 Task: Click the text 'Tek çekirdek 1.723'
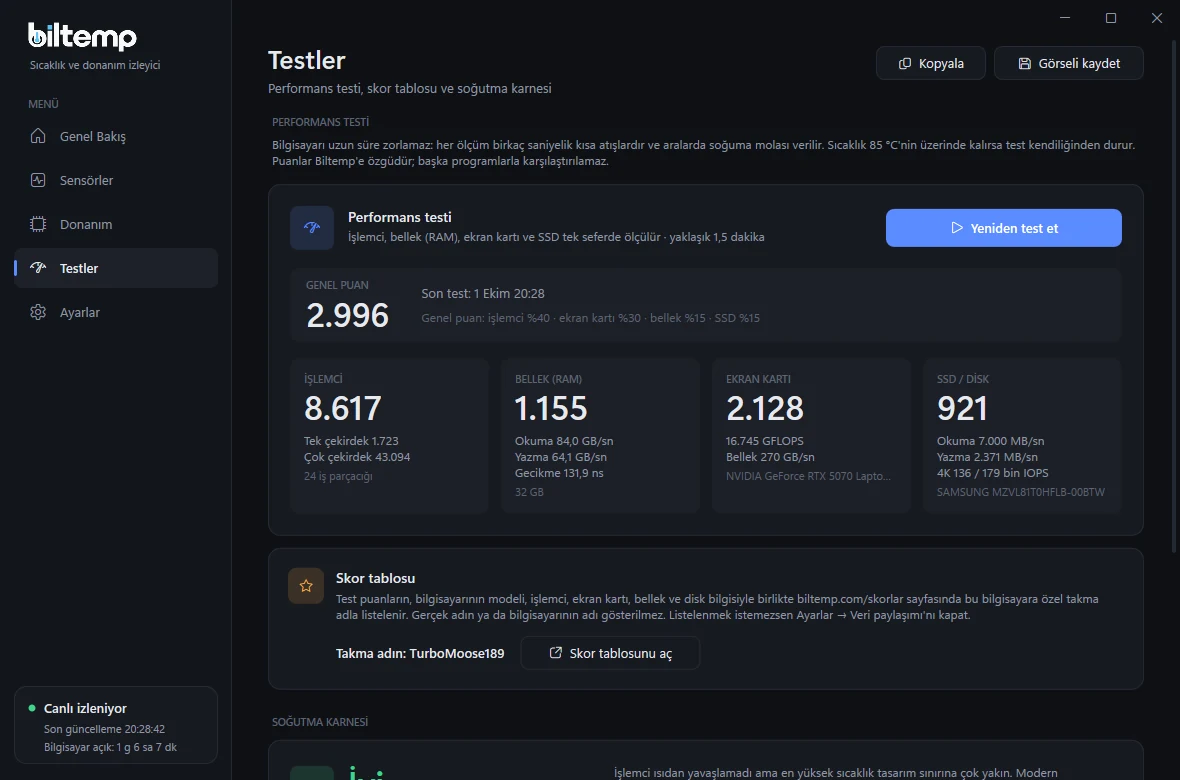(x=351, y=440)
